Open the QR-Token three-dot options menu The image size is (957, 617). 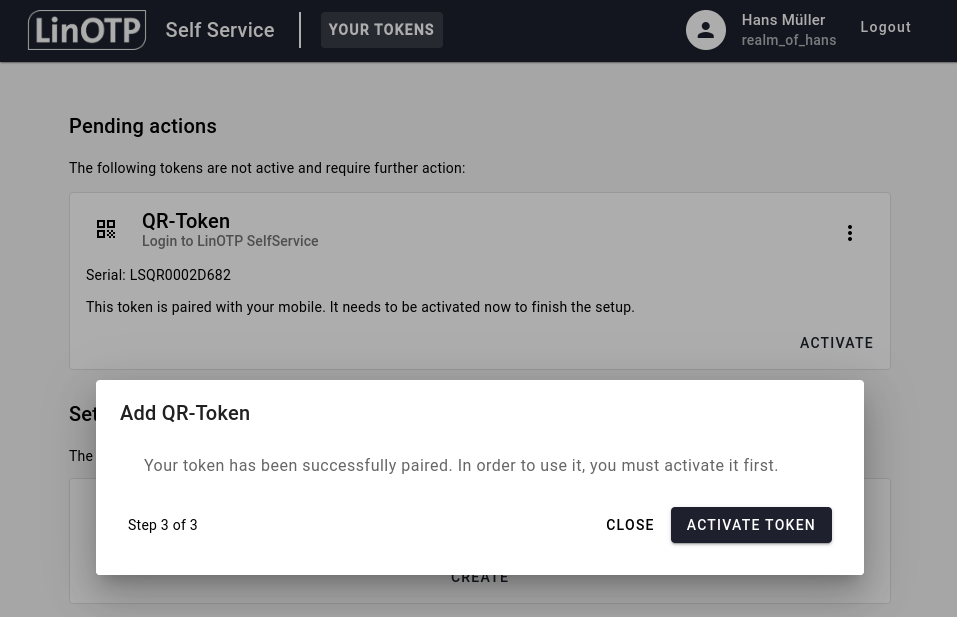coord(850,233)
